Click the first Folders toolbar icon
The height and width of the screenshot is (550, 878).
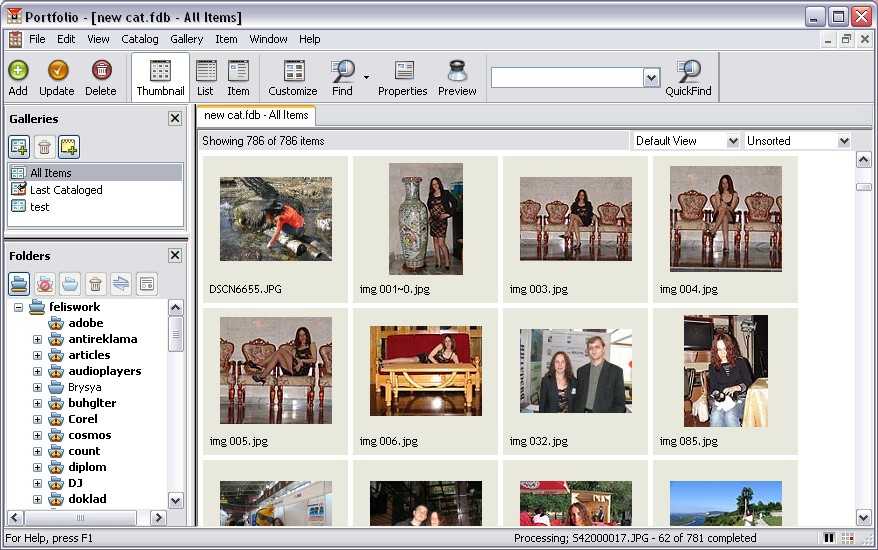click(19, 284)
